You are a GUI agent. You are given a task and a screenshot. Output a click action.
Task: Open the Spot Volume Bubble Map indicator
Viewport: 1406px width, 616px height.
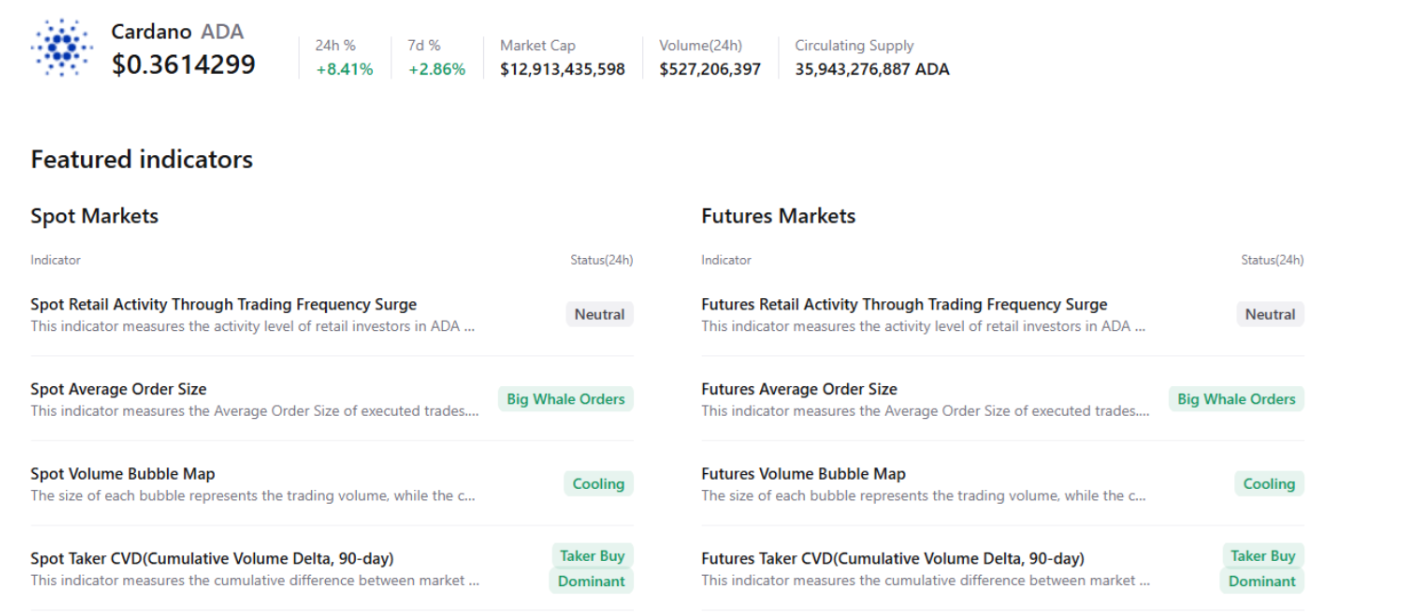click(122, 474)
